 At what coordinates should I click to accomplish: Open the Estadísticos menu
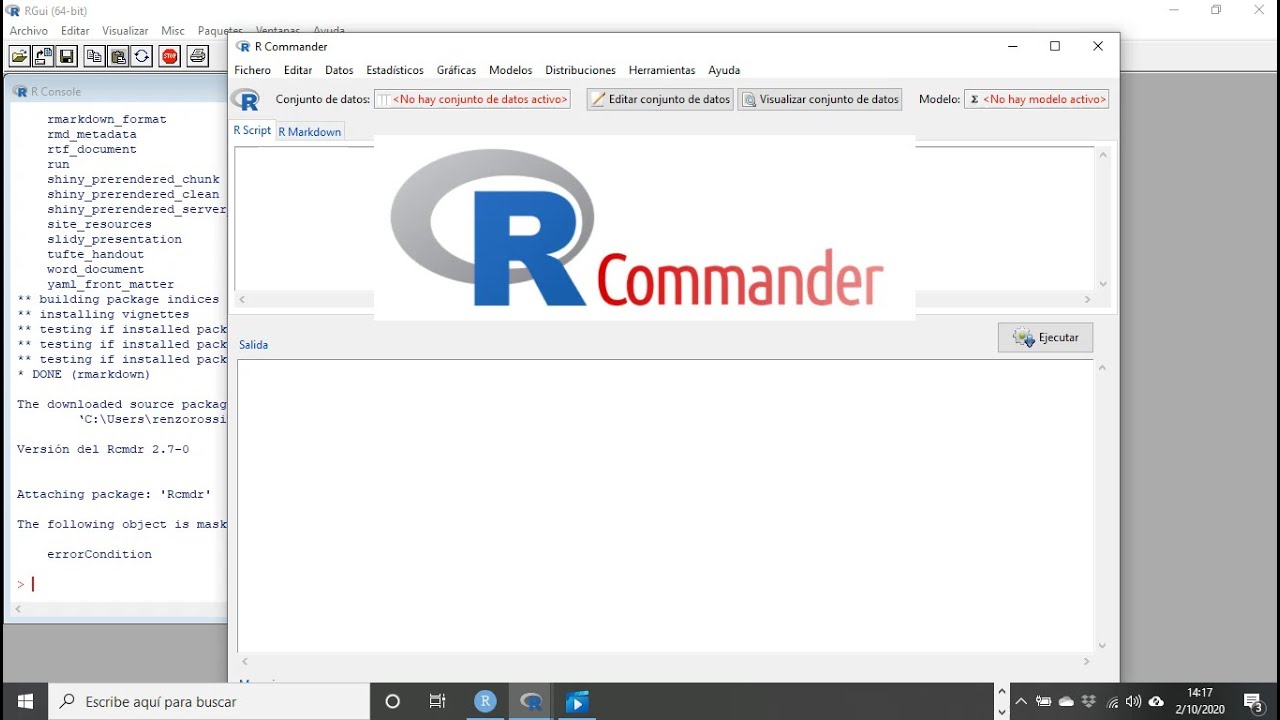click(395, 70)
